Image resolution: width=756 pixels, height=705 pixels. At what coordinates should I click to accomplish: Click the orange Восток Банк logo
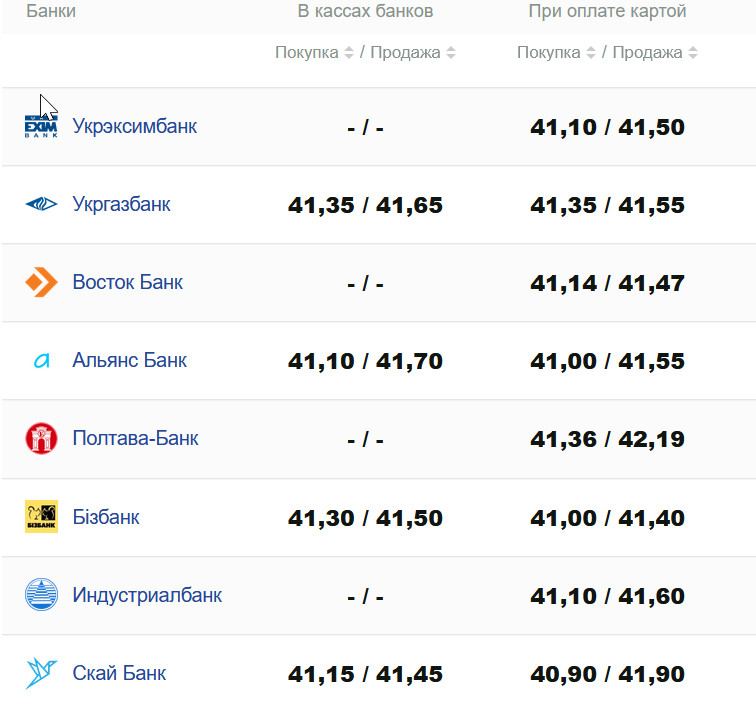point(41,282)
